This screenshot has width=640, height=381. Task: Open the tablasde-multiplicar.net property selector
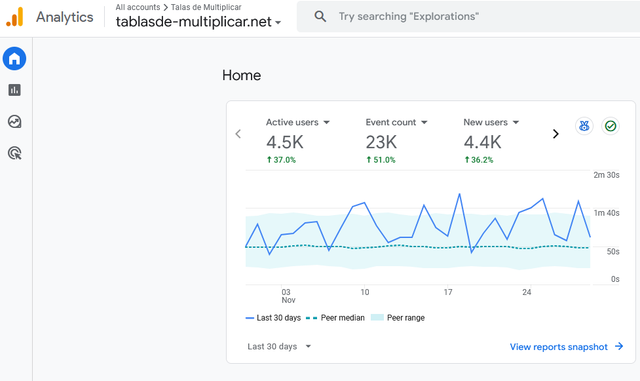click(x=198, y=22)
